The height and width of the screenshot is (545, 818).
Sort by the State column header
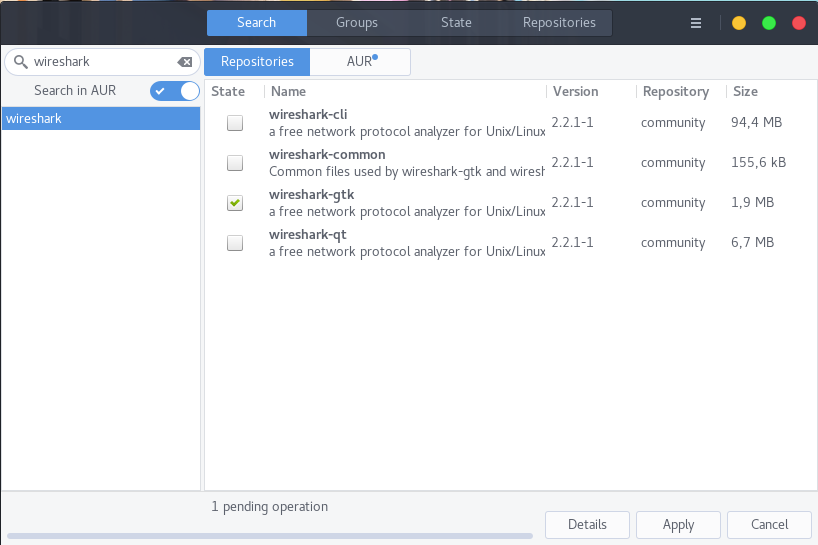coord(228,91)
